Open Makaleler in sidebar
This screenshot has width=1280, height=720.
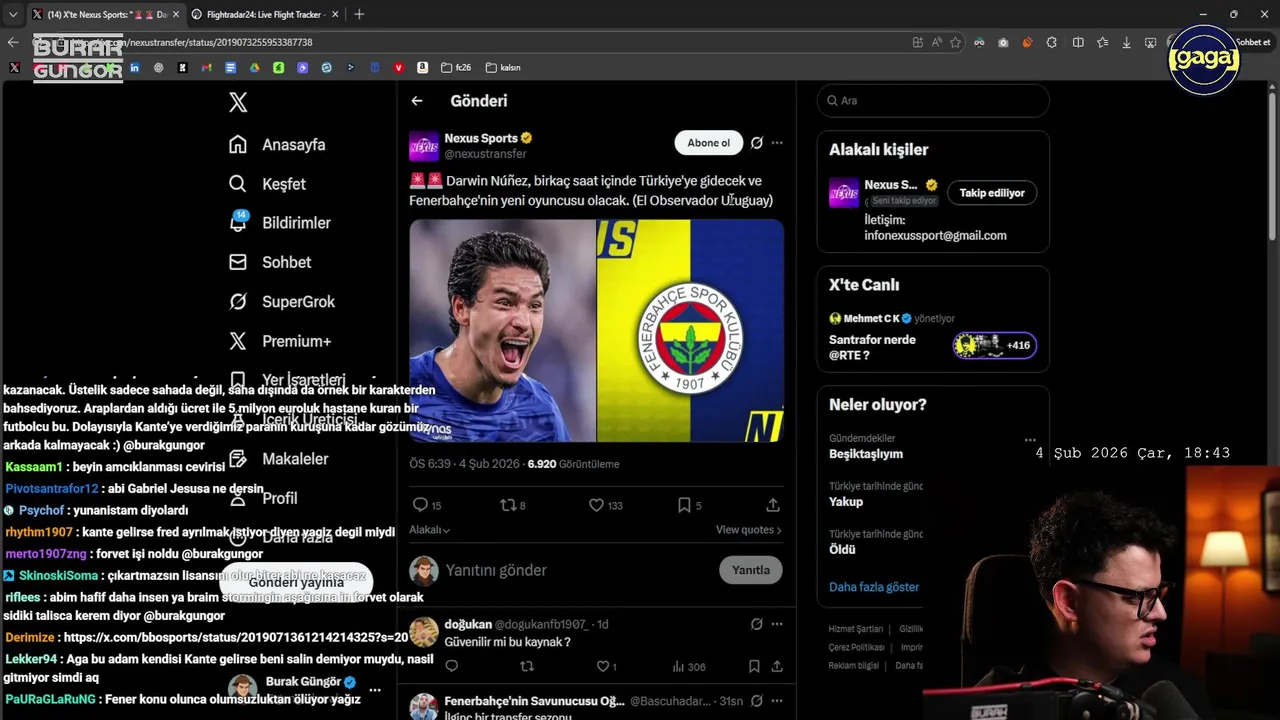(278, 459)
